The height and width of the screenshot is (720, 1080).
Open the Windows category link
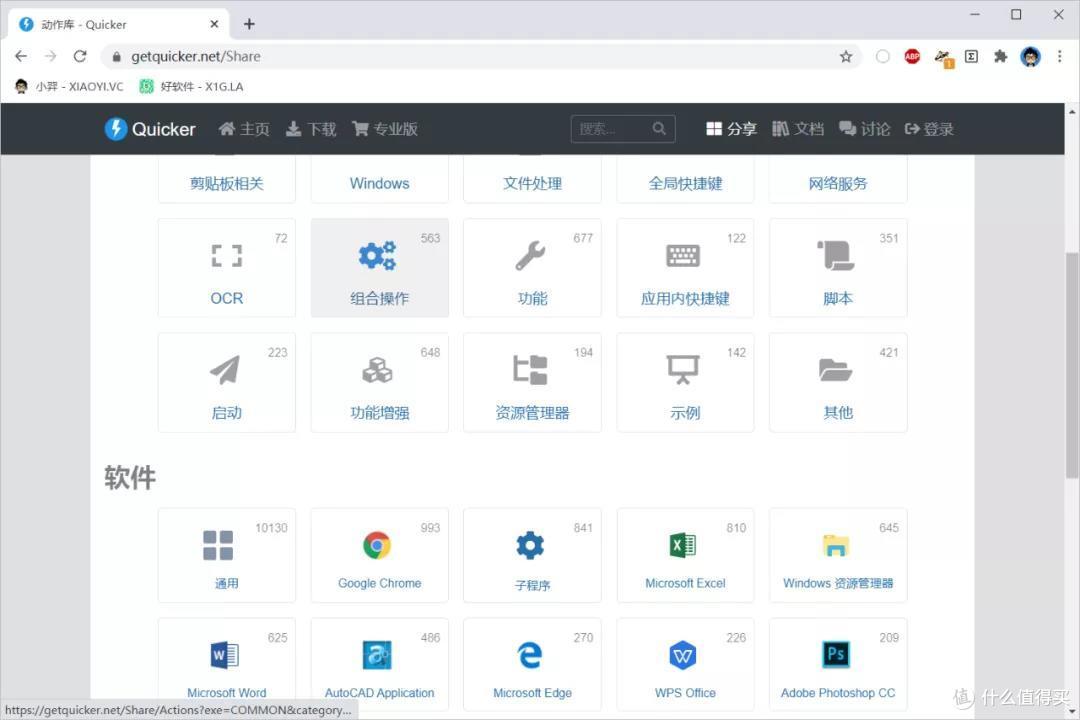click(x=380, y=183)
